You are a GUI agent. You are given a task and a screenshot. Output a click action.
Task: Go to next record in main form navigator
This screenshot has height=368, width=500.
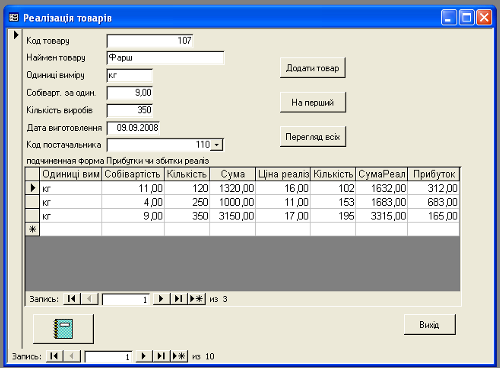144,356
